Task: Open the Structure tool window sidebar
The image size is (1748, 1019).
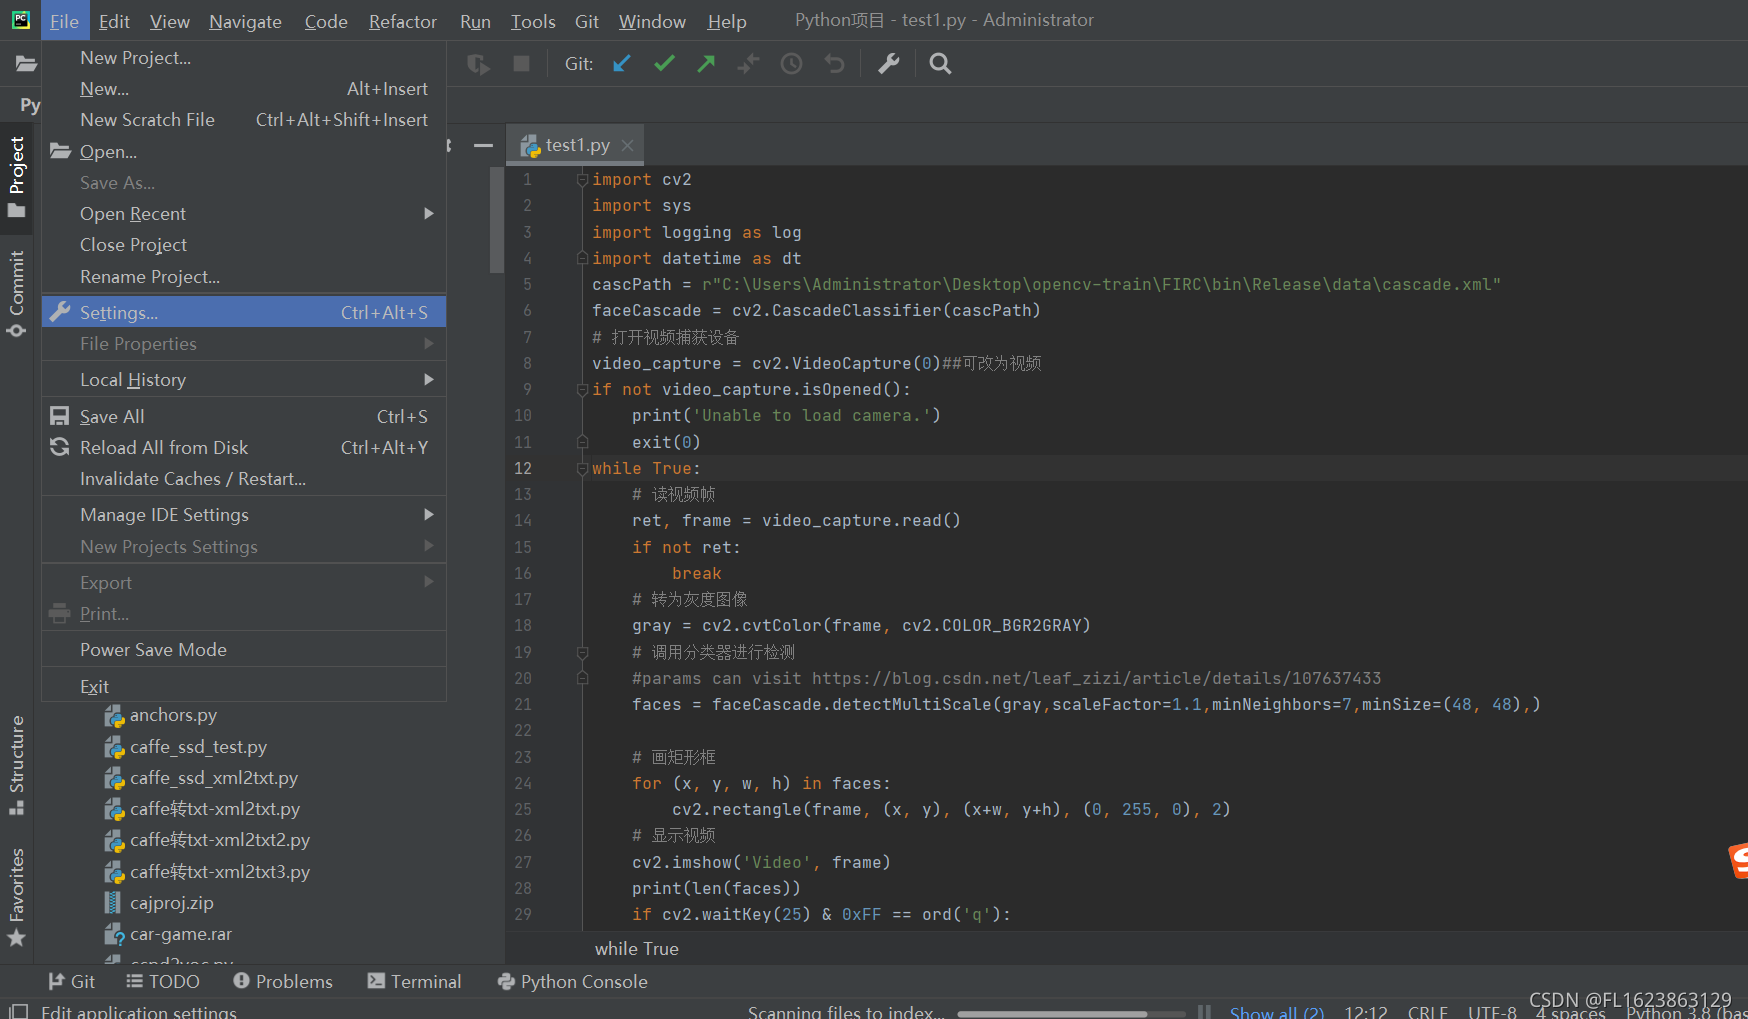Action: click(16, 765)
